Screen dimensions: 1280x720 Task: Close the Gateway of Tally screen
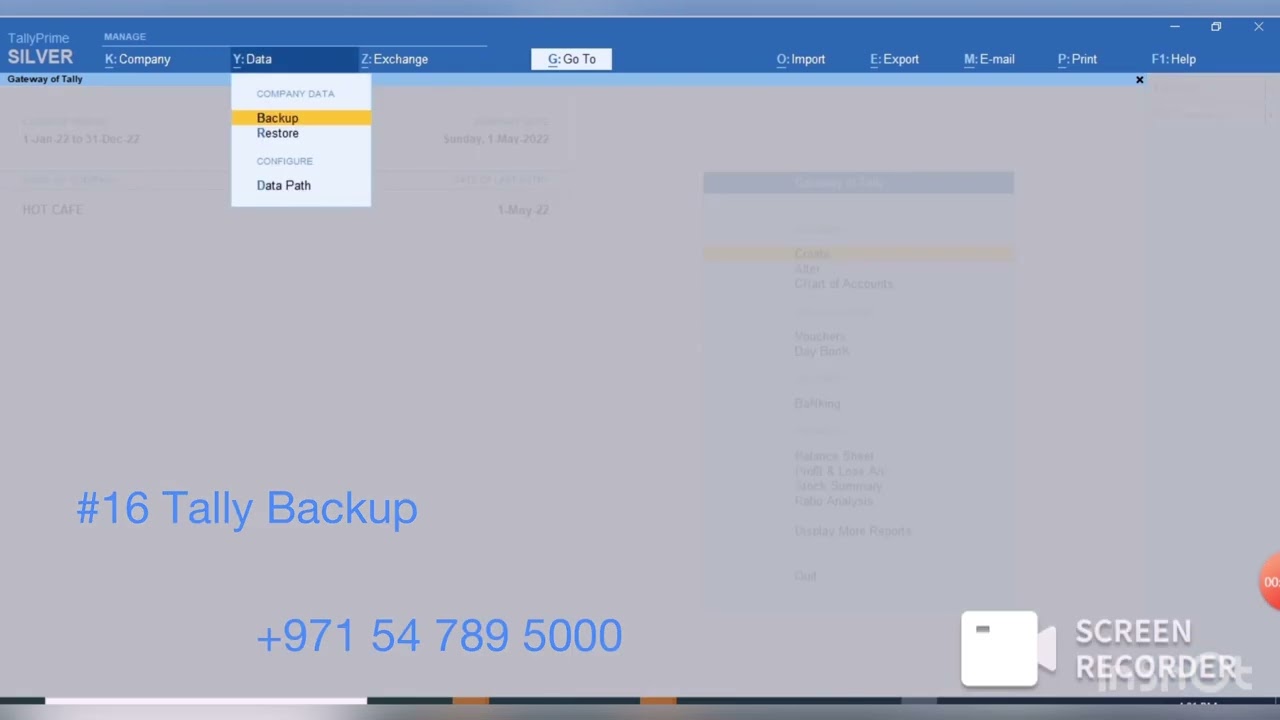coord(1139,79)
